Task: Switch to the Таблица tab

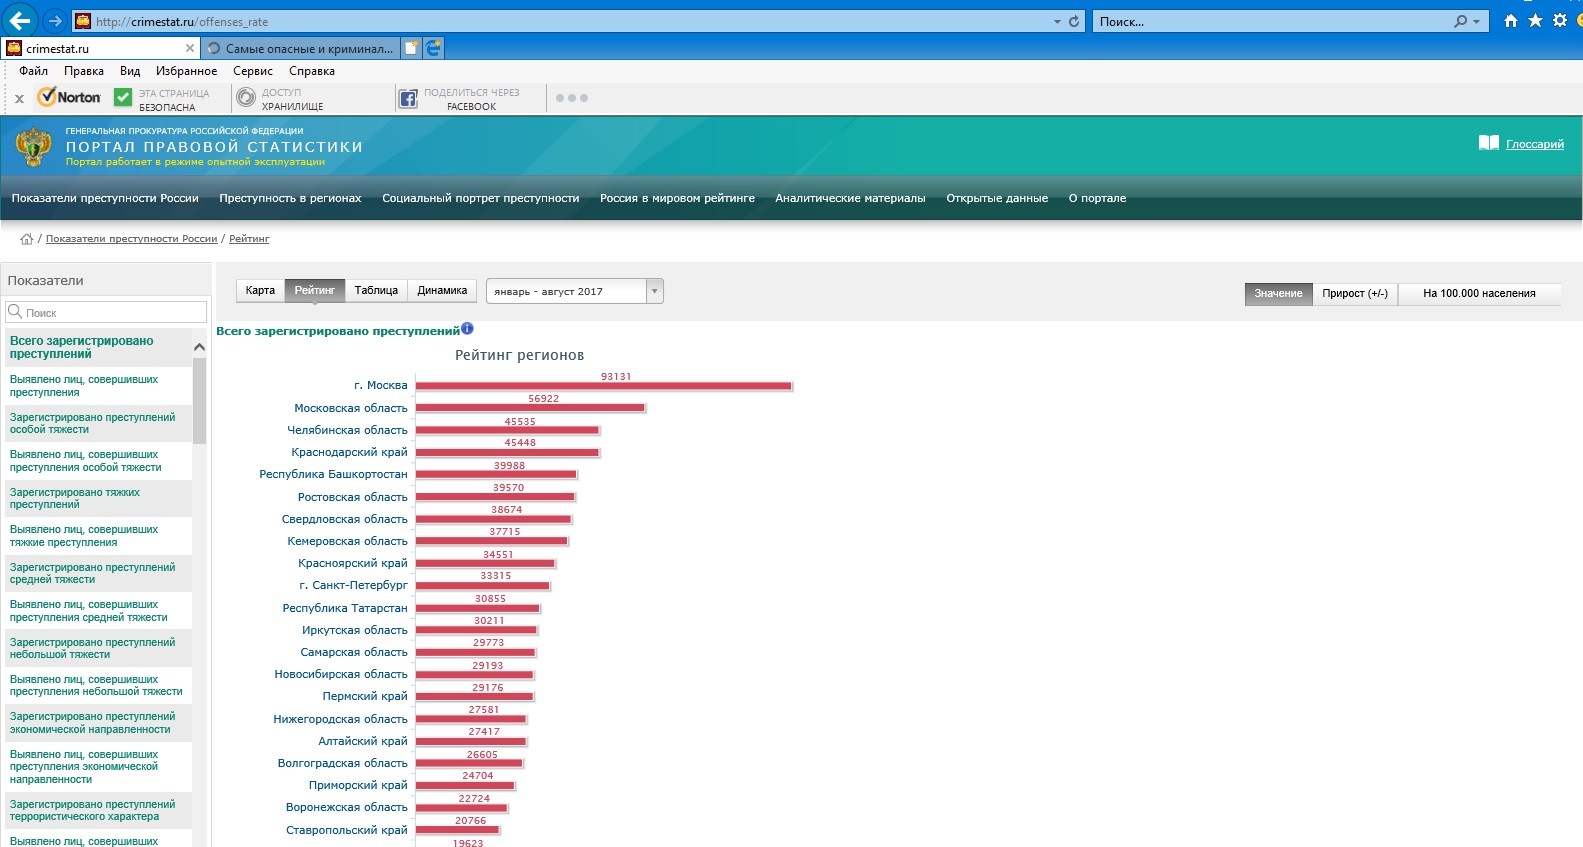Action: (376, 290)
